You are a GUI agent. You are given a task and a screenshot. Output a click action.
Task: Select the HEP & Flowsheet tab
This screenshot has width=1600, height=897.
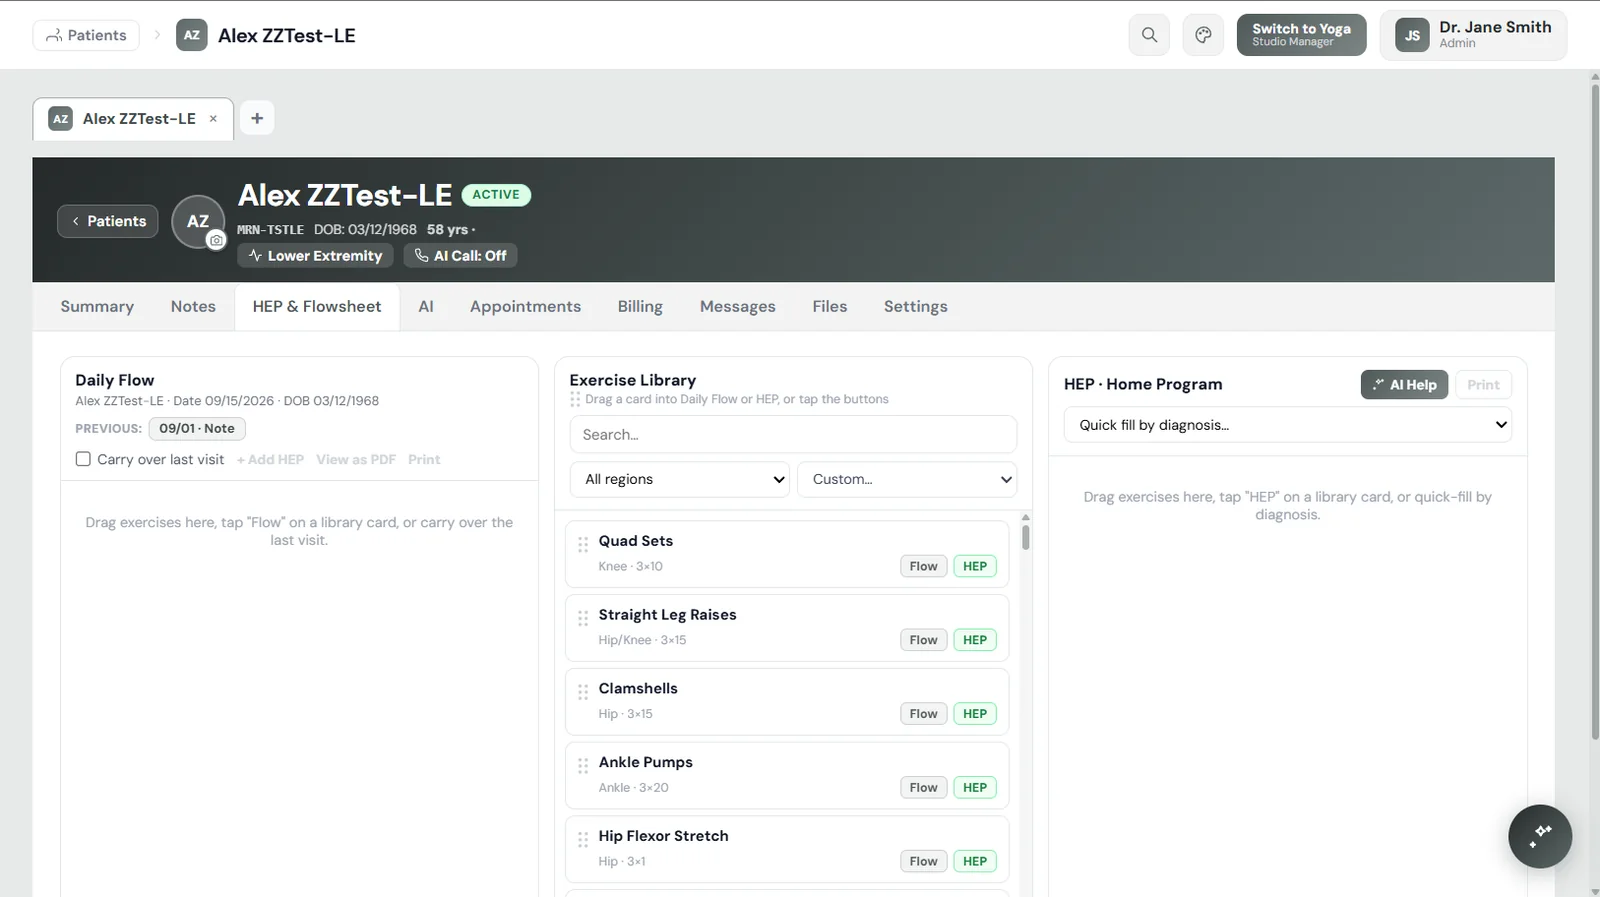coord(317,307)
